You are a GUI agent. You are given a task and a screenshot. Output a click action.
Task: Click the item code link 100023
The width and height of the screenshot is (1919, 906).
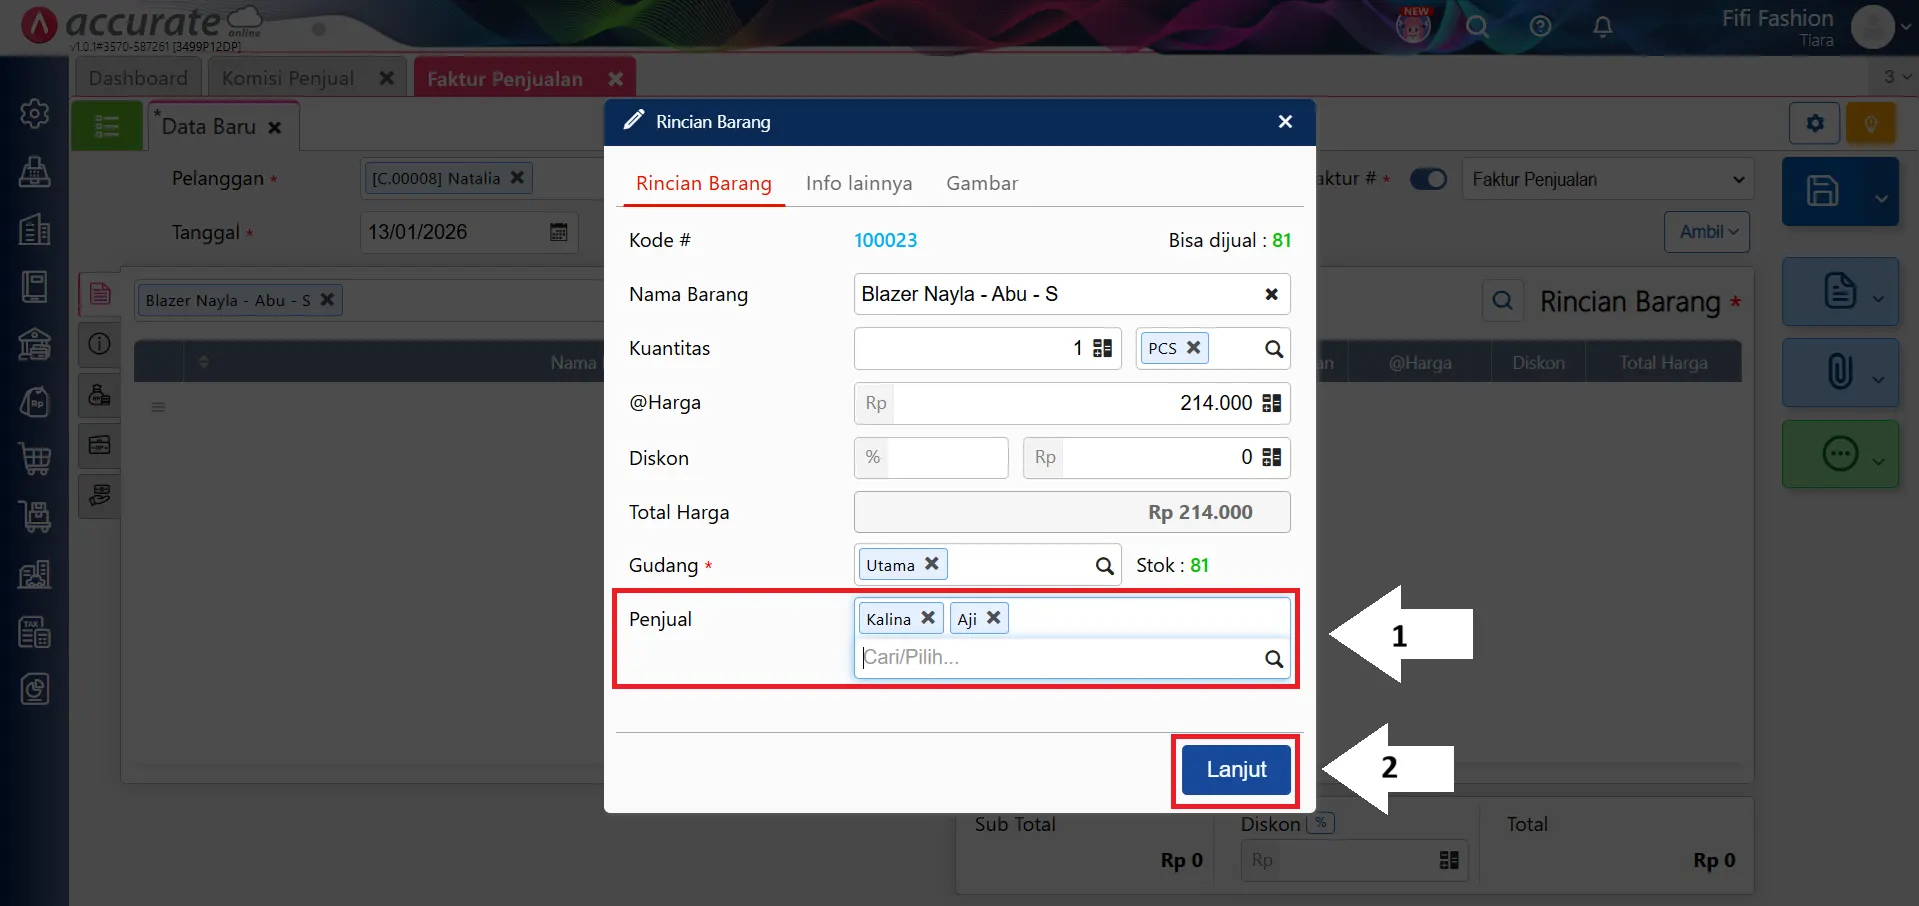pyautogui.click(x=885, y=240)
